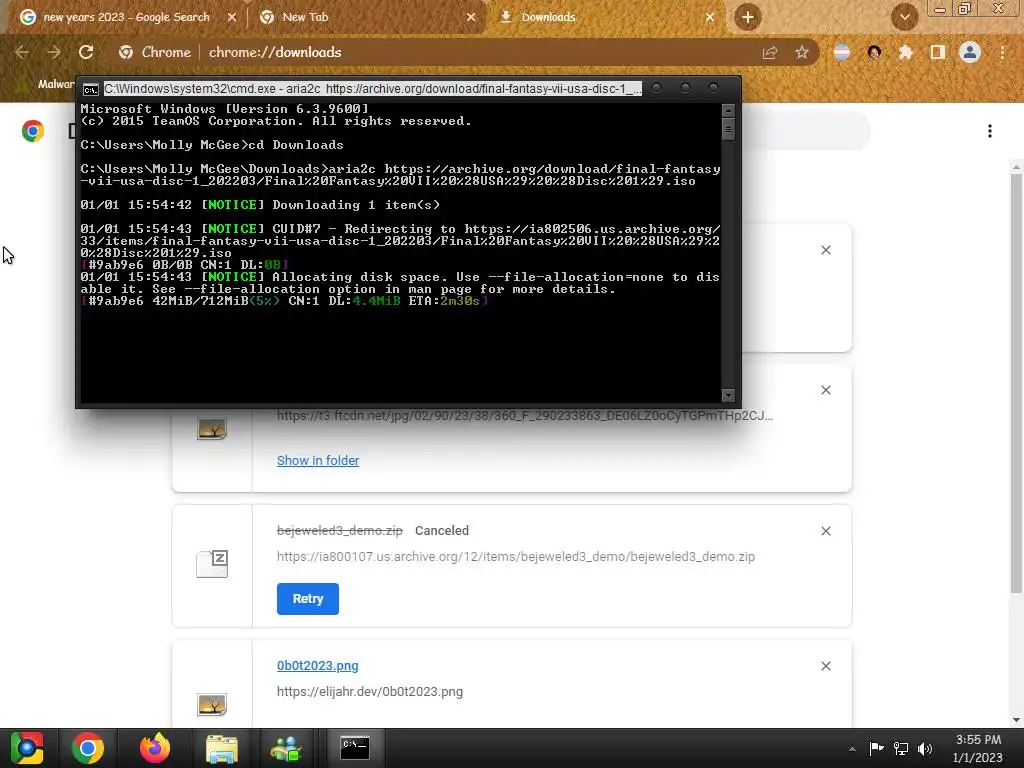Remove 0b0t2023.png from the list
The height and width of the screenshot is (768, 1024).
[826, 666]
